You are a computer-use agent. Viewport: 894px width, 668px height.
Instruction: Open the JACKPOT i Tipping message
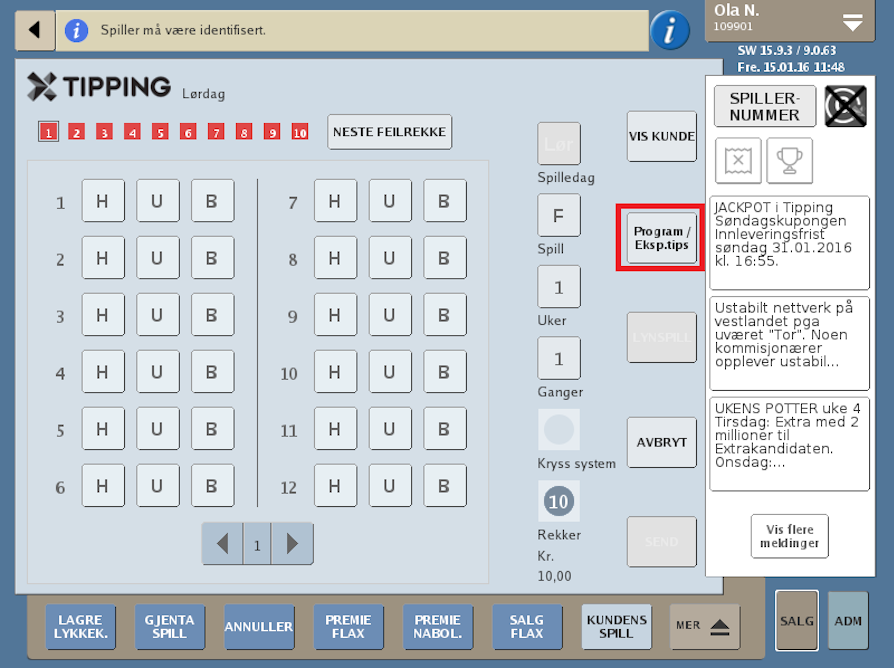[790, 243]
